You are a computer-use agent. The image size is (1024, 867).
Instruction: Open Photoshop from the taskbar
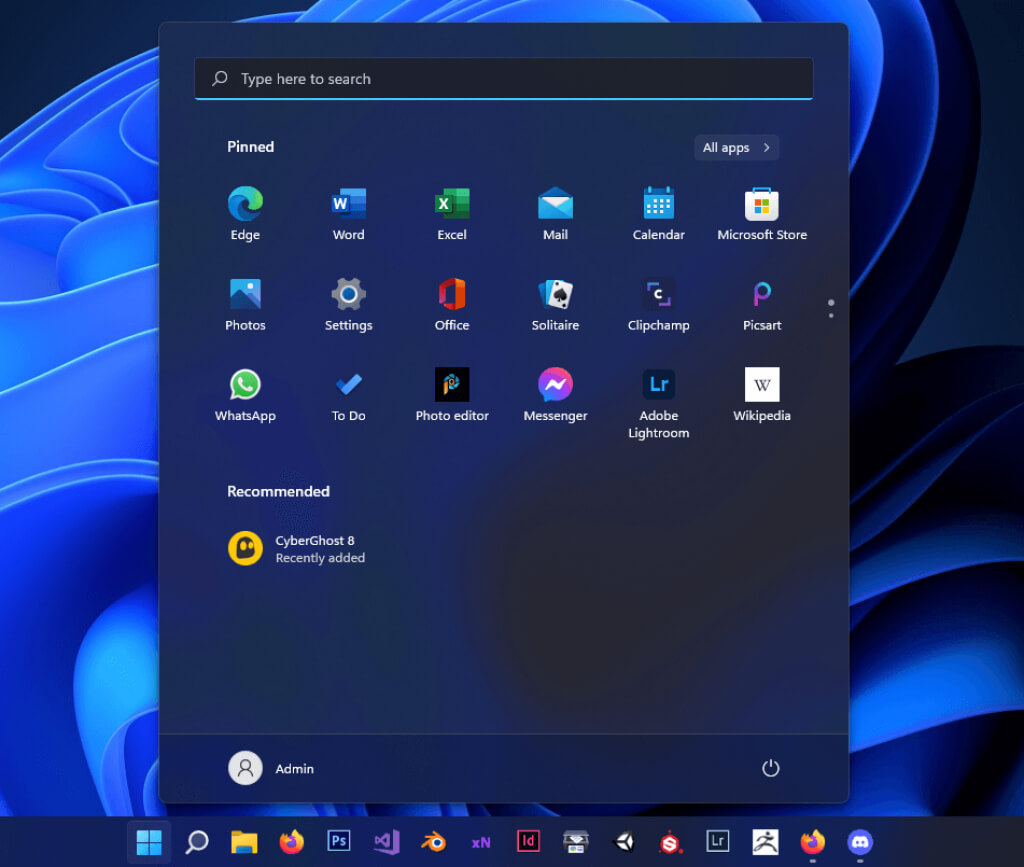(339, 842)
